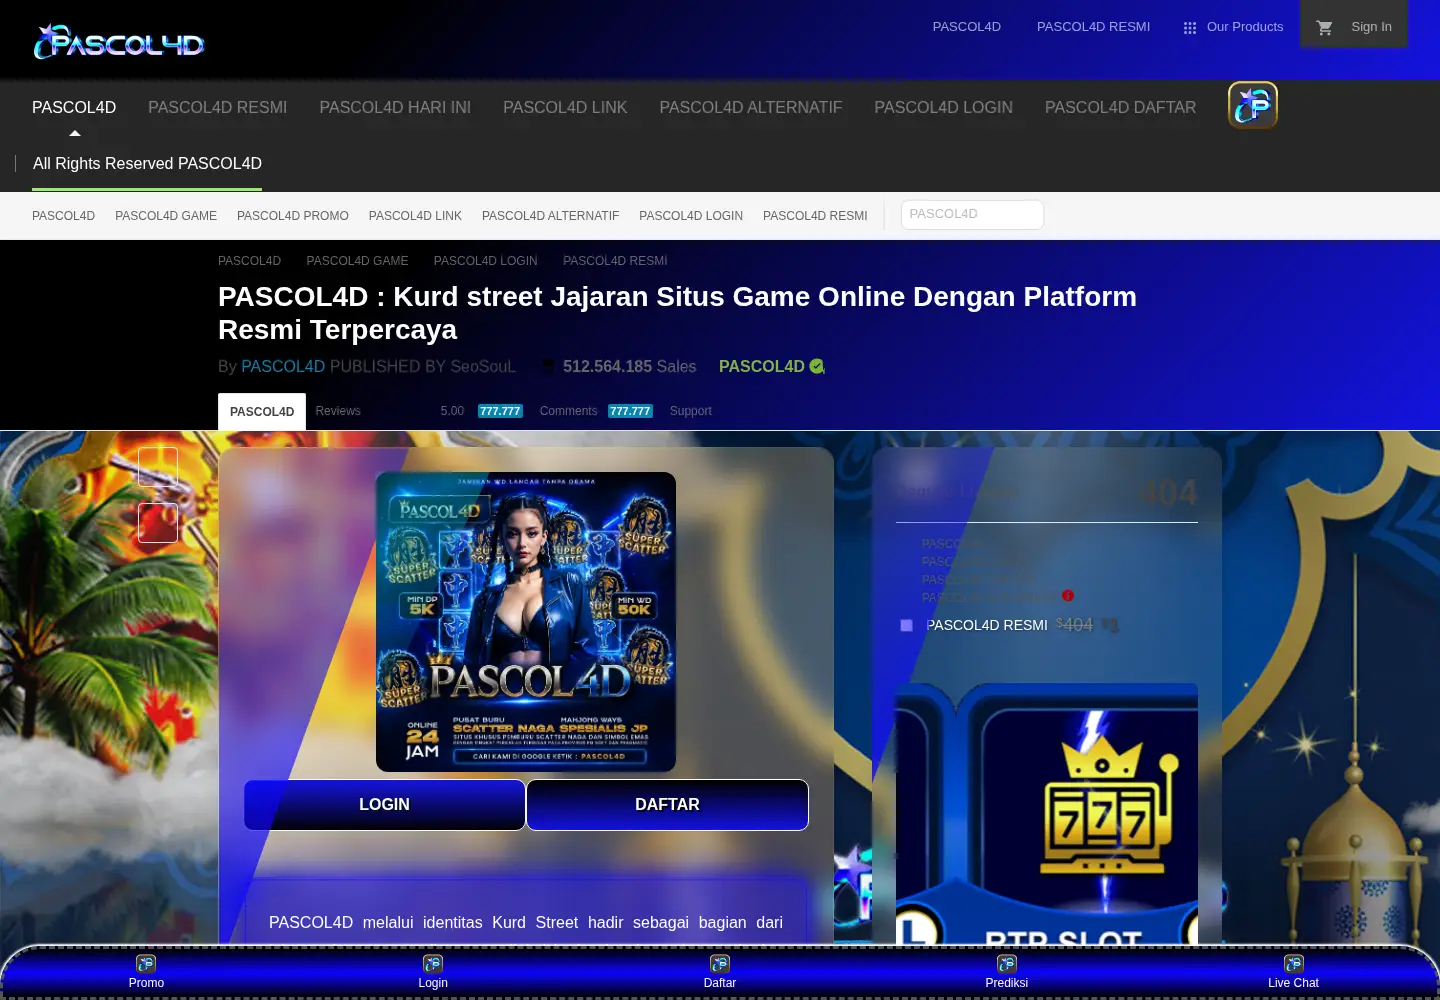Click the green verified badge beside PASCOL4D

817,366
